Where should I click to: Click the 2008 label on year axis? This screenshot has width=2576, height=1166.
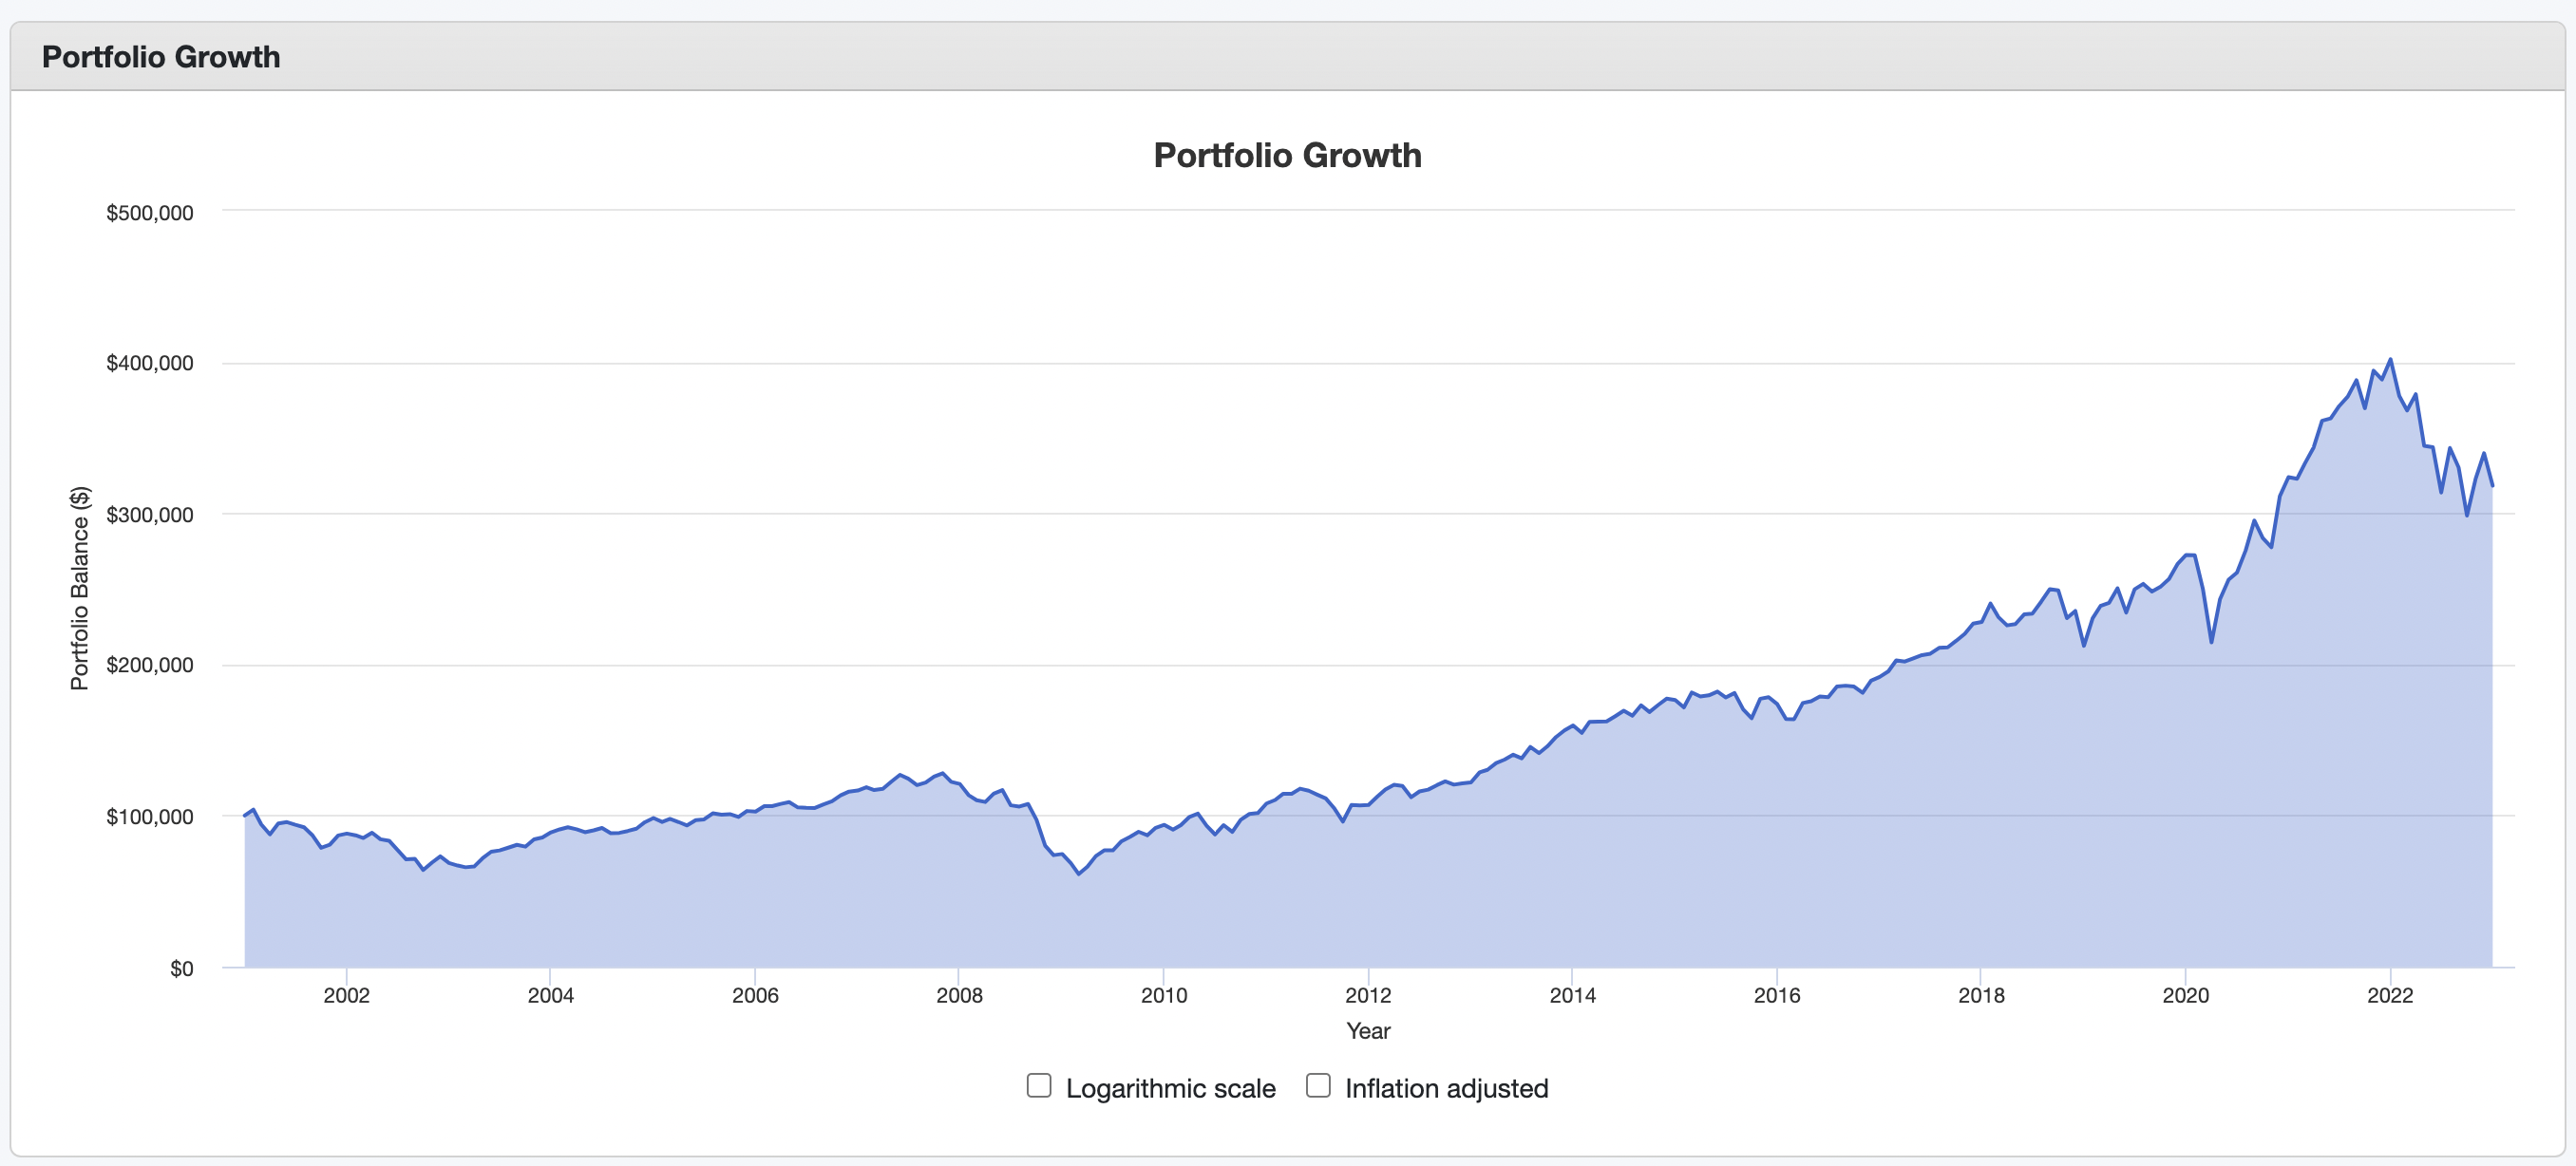click(959, 995)
